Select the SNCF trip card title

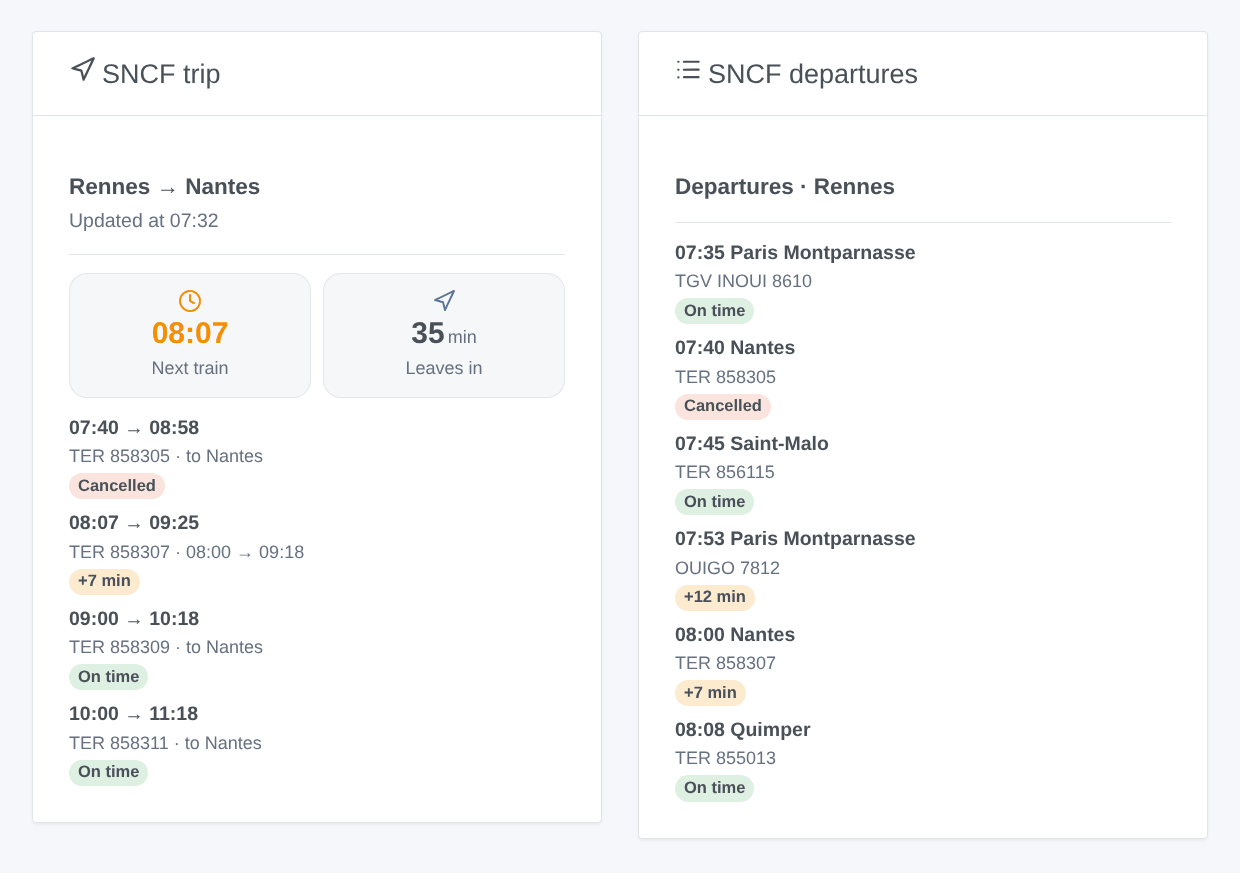point(161,74)
